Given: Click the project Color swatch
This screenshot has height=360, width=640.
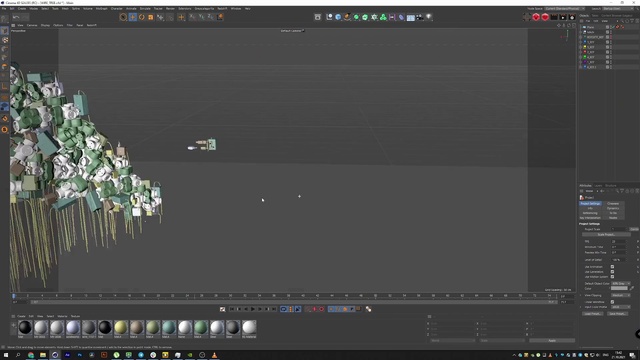Looking at the screenshot, I should pyautogui.click(x=619, y=288).
